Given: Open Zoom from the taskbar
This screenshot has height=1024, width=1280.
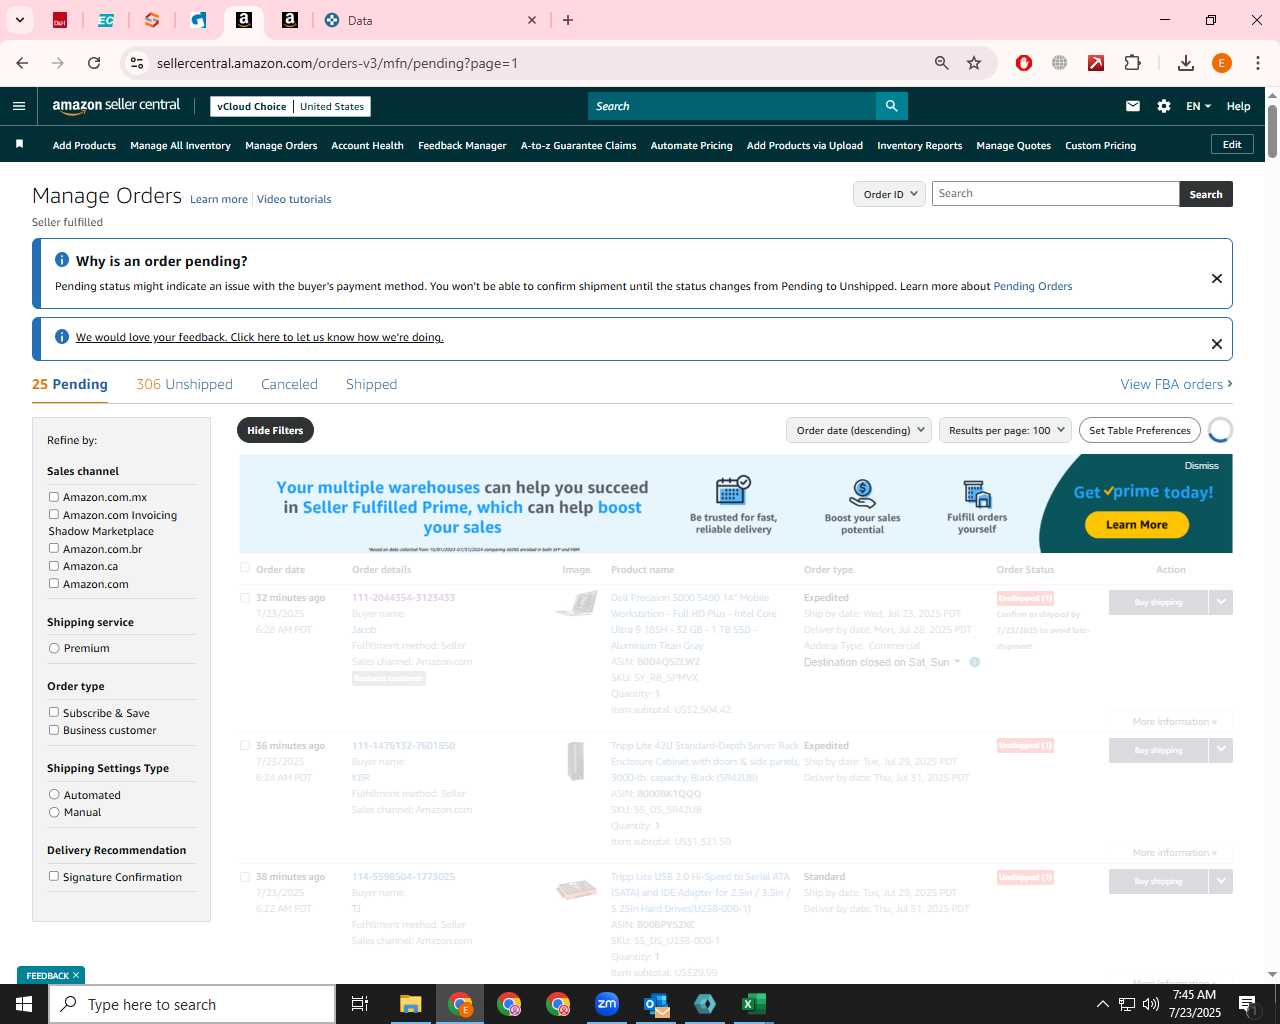Looking at the screenshot, I should coord(607,1004).
